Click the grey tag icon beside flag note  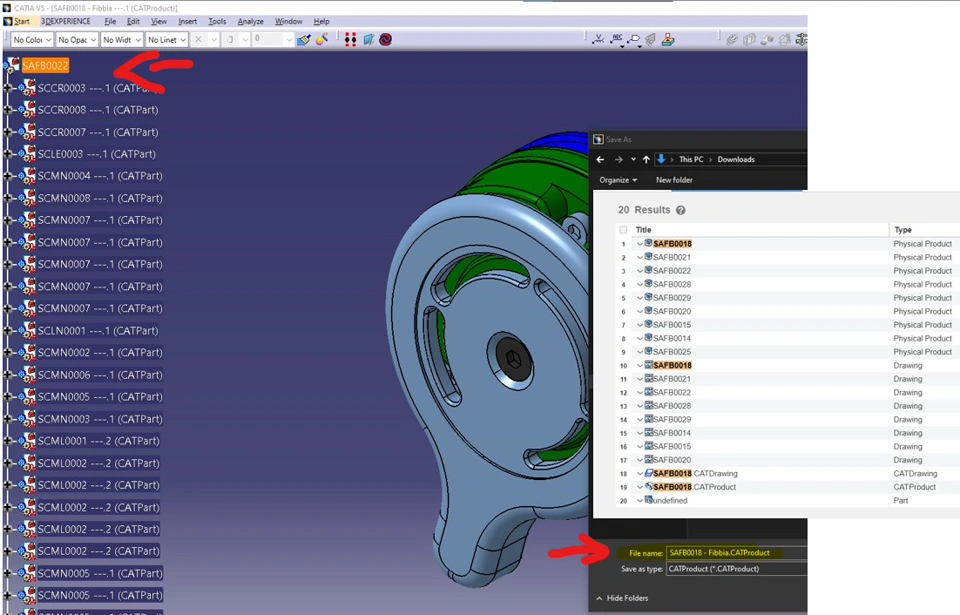click(651, 40)
